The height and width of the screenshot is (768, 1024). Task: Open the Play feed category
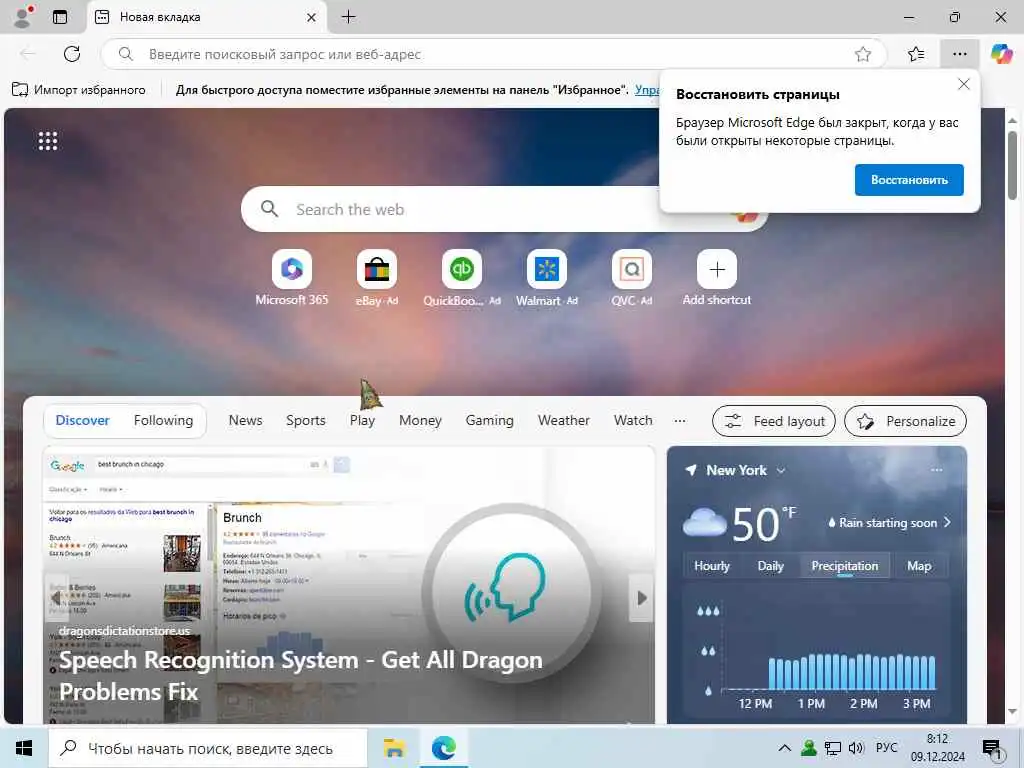362,421
